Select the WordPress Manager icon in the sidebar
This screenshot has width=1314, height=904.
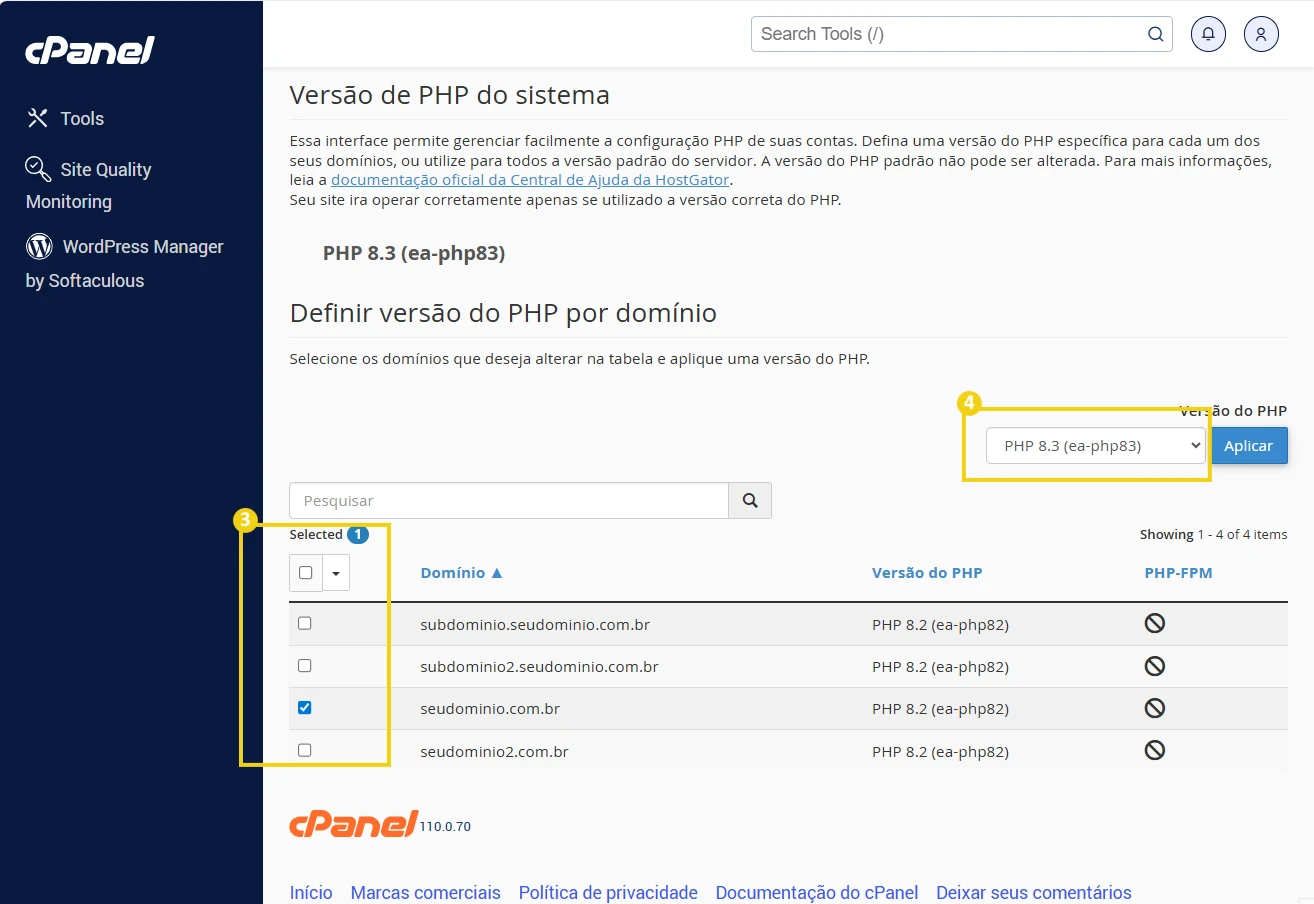(38, 246)
